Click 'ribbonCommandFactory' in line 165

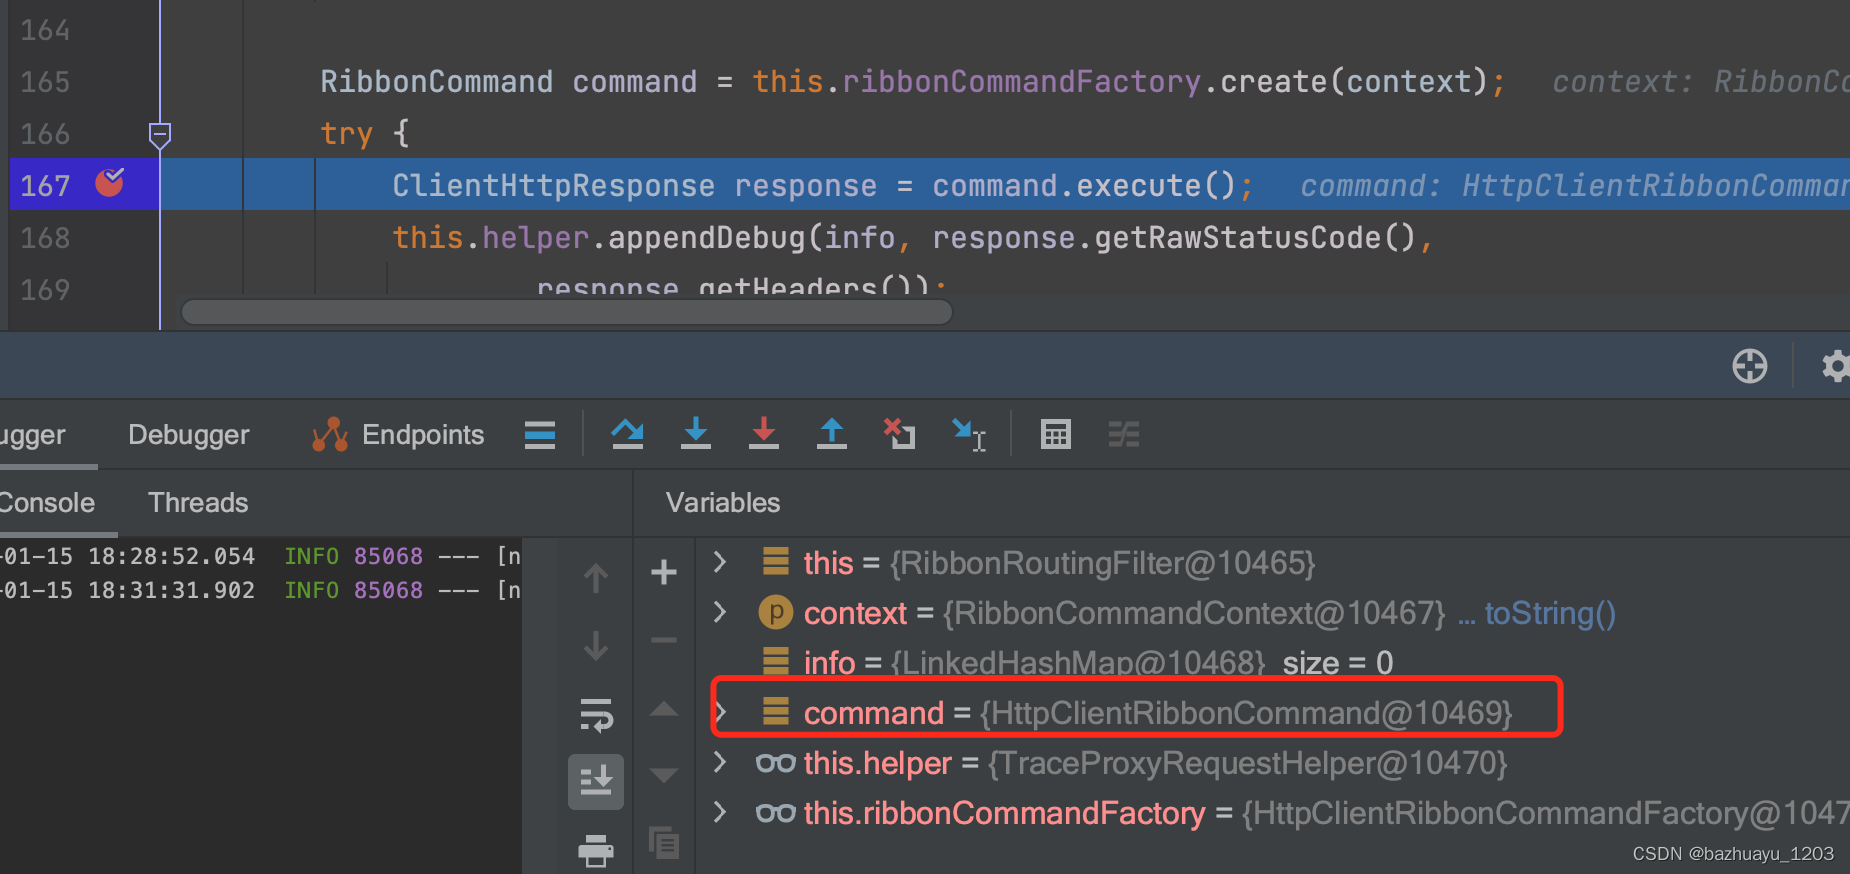tap(1021, 82)
